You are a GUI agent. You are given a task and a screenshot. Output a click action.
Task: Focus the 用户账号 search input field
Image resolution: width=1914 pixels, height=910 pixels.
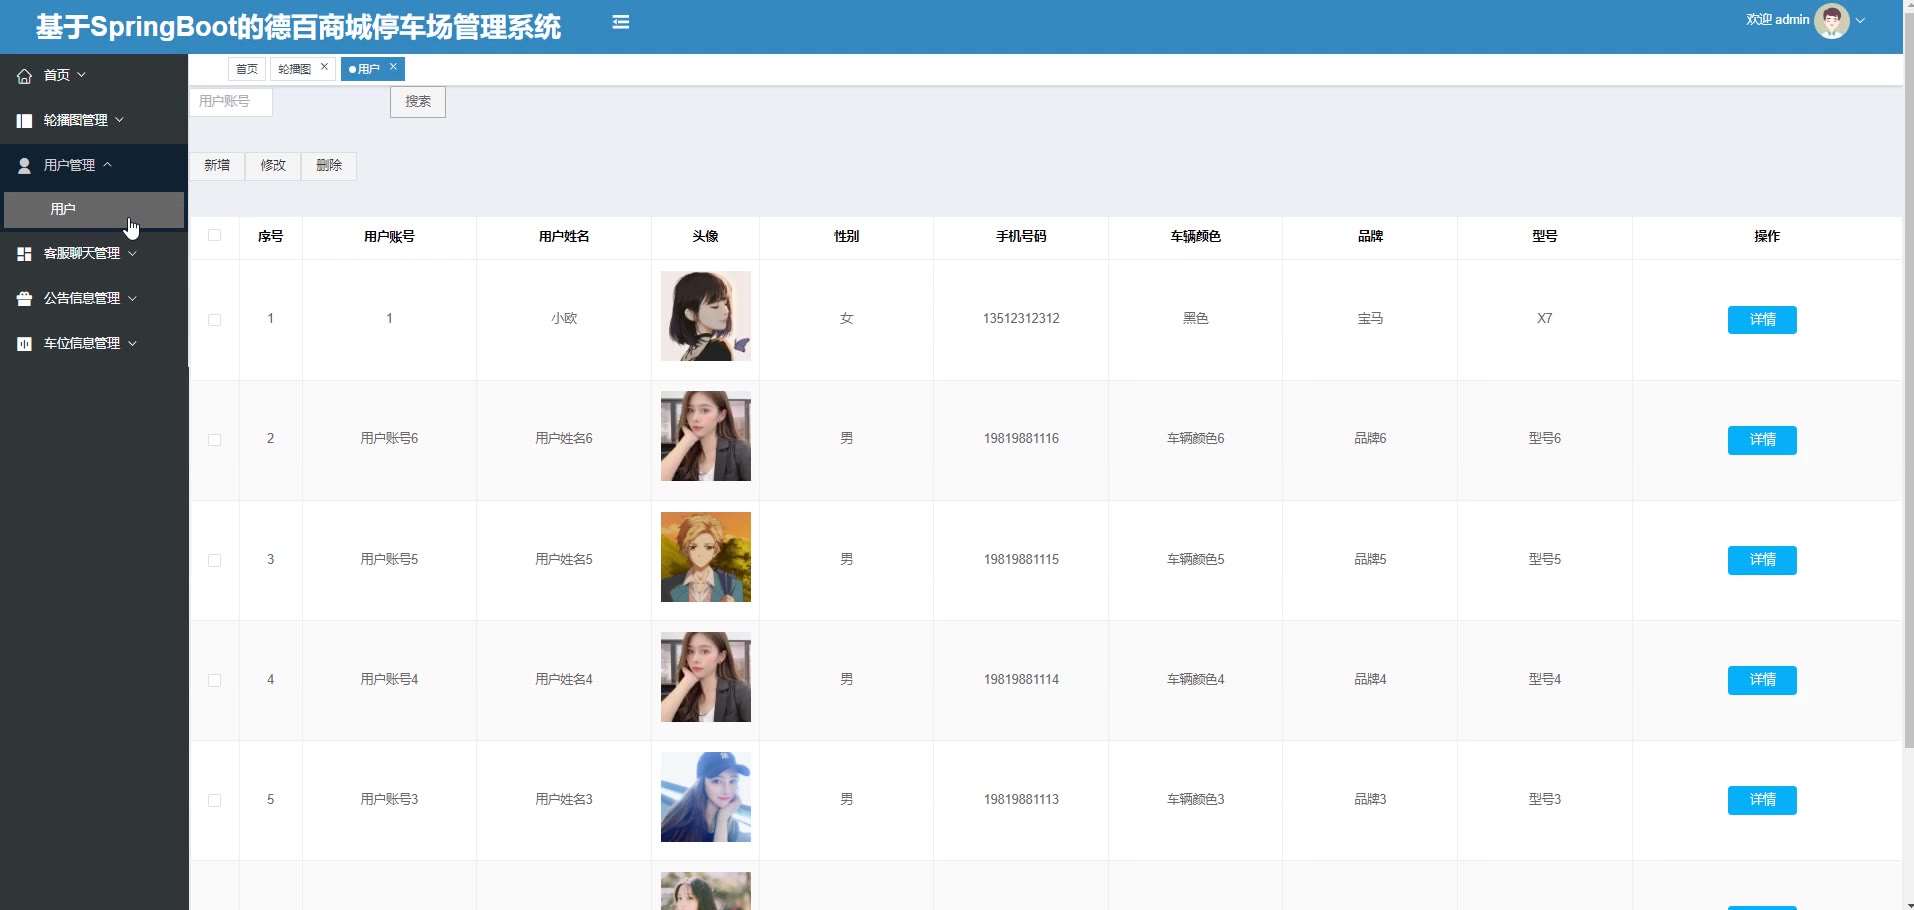[x=231, y=101]
